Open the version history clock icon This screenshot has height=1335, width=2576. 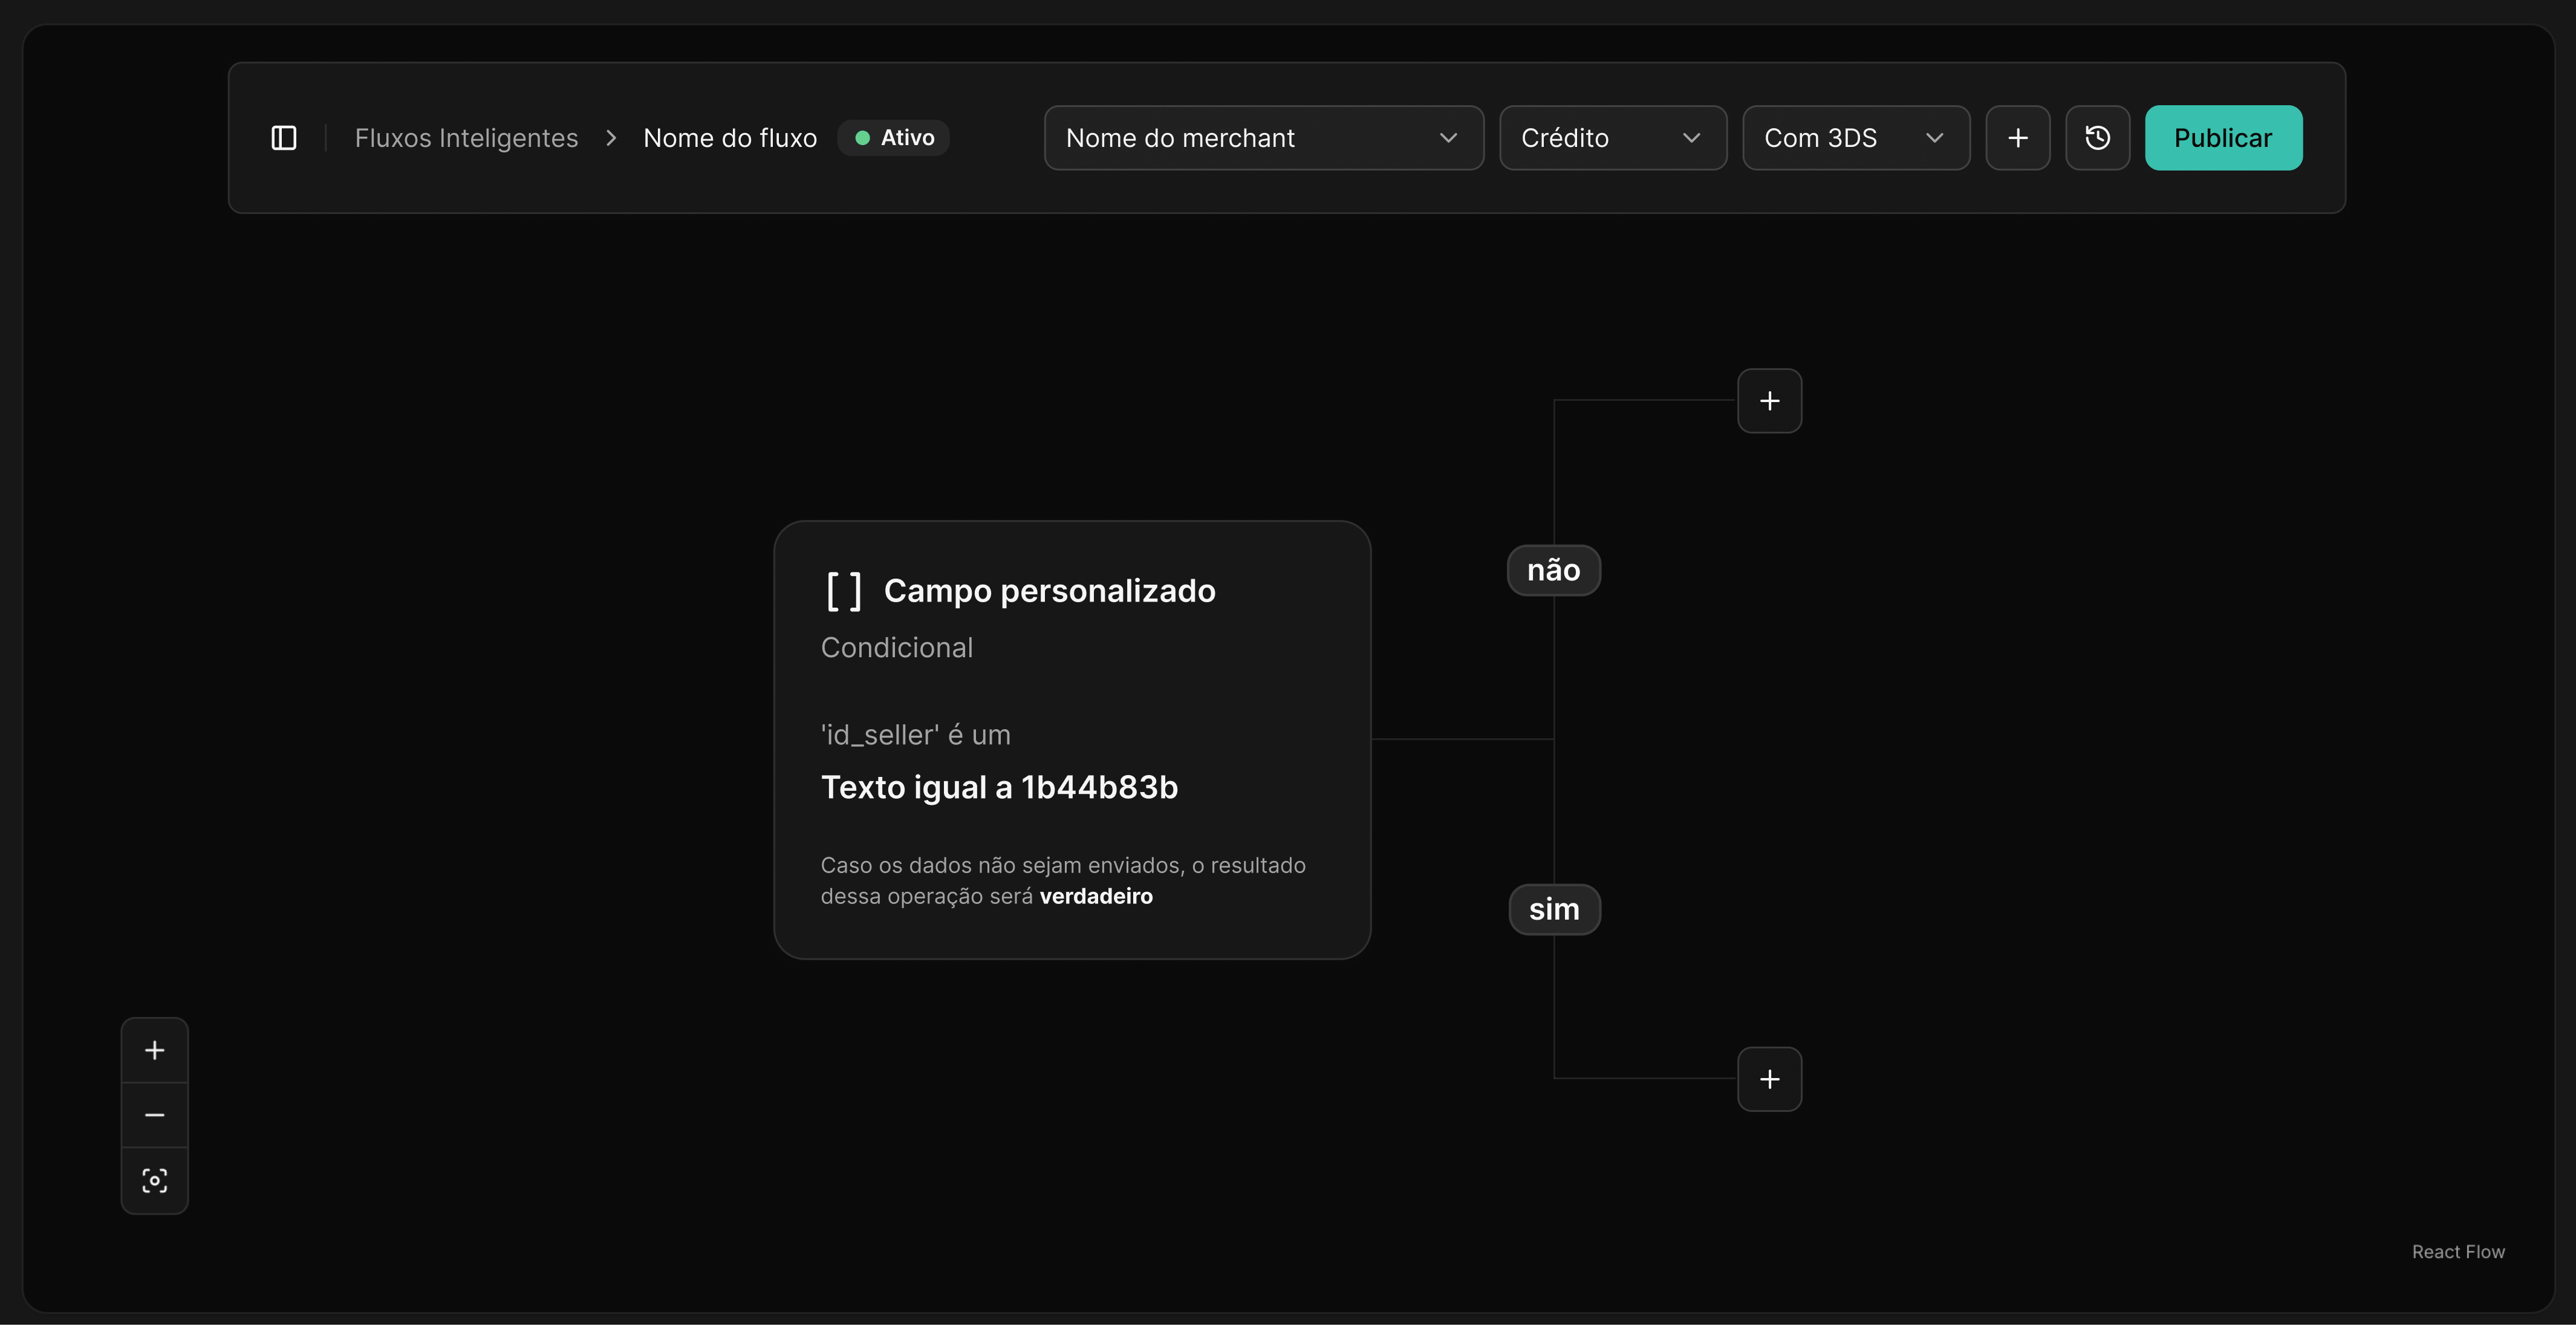click(x=2098, y=138)
